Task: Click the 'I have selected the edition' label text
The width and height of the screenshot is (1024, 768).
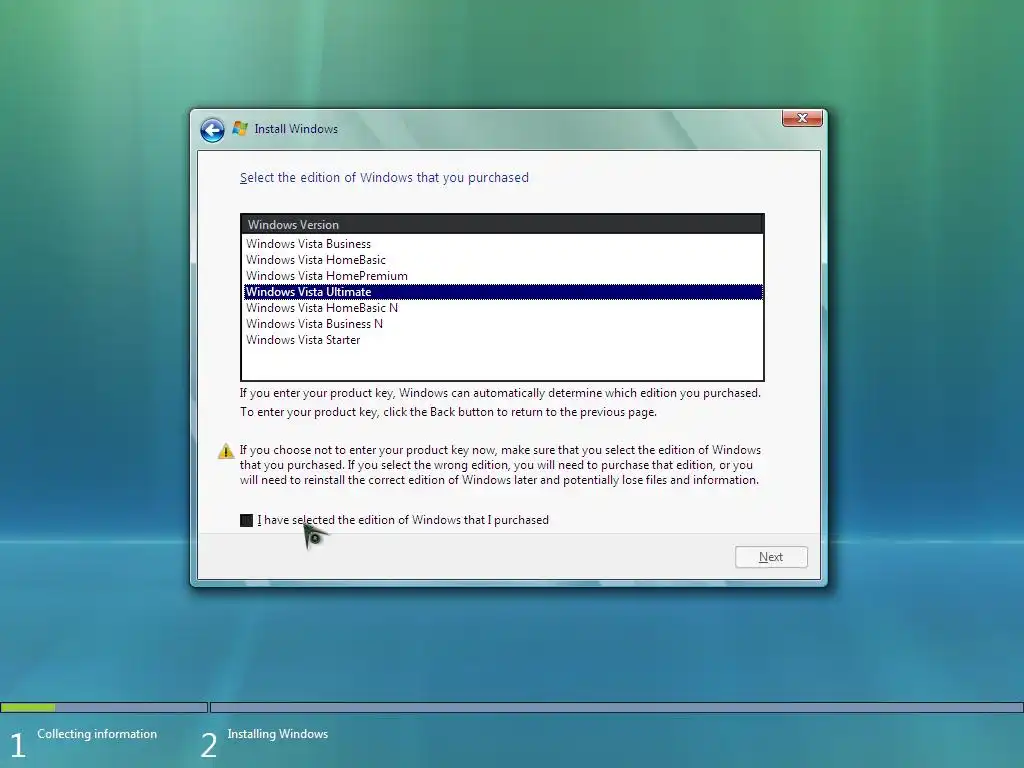Action: point(403,520)
